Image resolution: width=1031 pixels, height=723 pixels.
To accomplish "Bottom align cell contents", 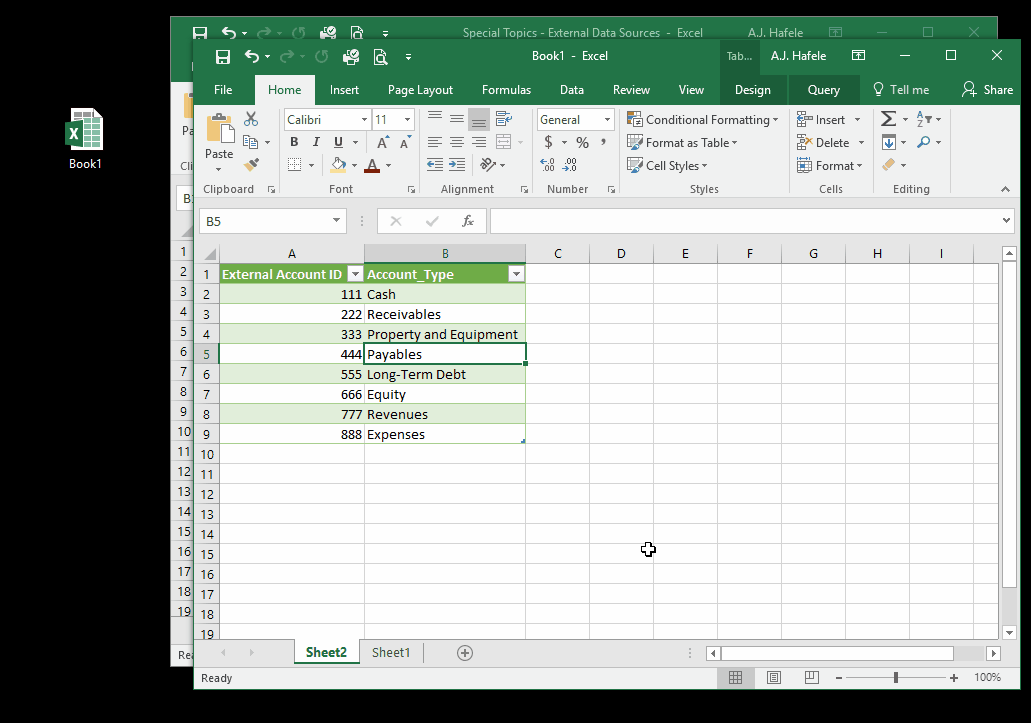I will [x=479, y=120].
